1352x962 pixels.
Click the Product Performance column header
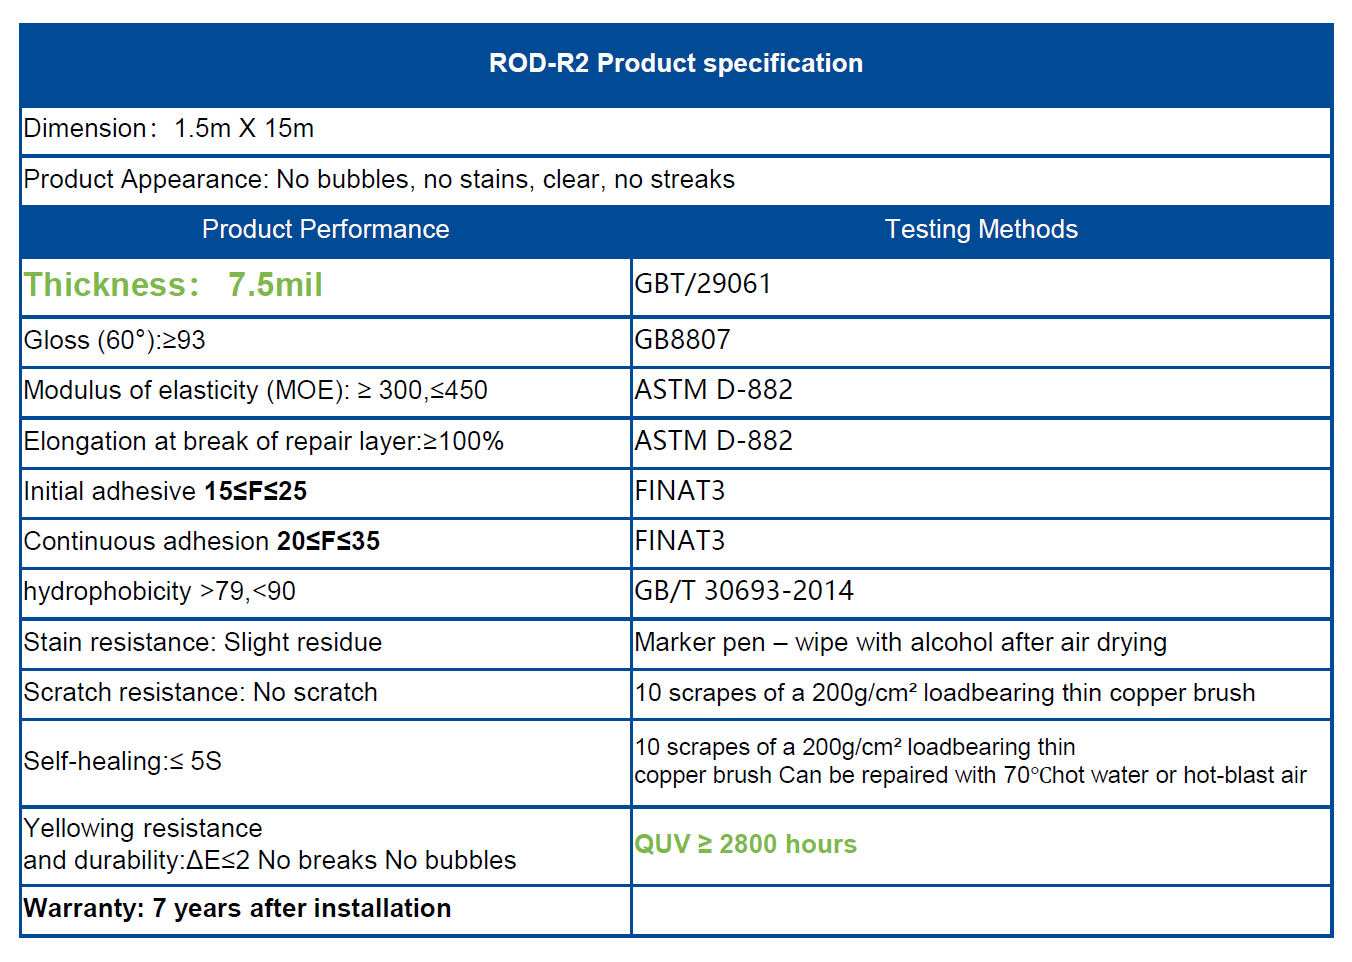tap(325, 230)
